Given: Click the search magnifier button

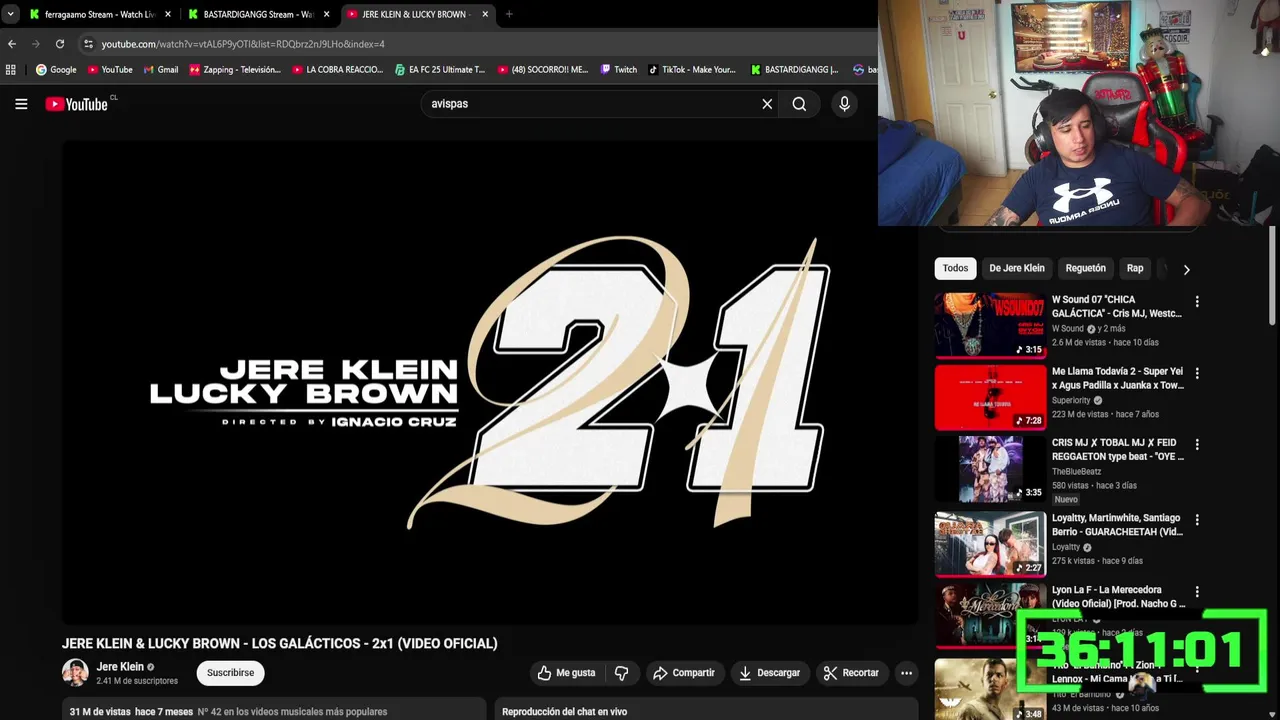Looking at the screenshot, I should pyautogui.click(x=799, y=104).
